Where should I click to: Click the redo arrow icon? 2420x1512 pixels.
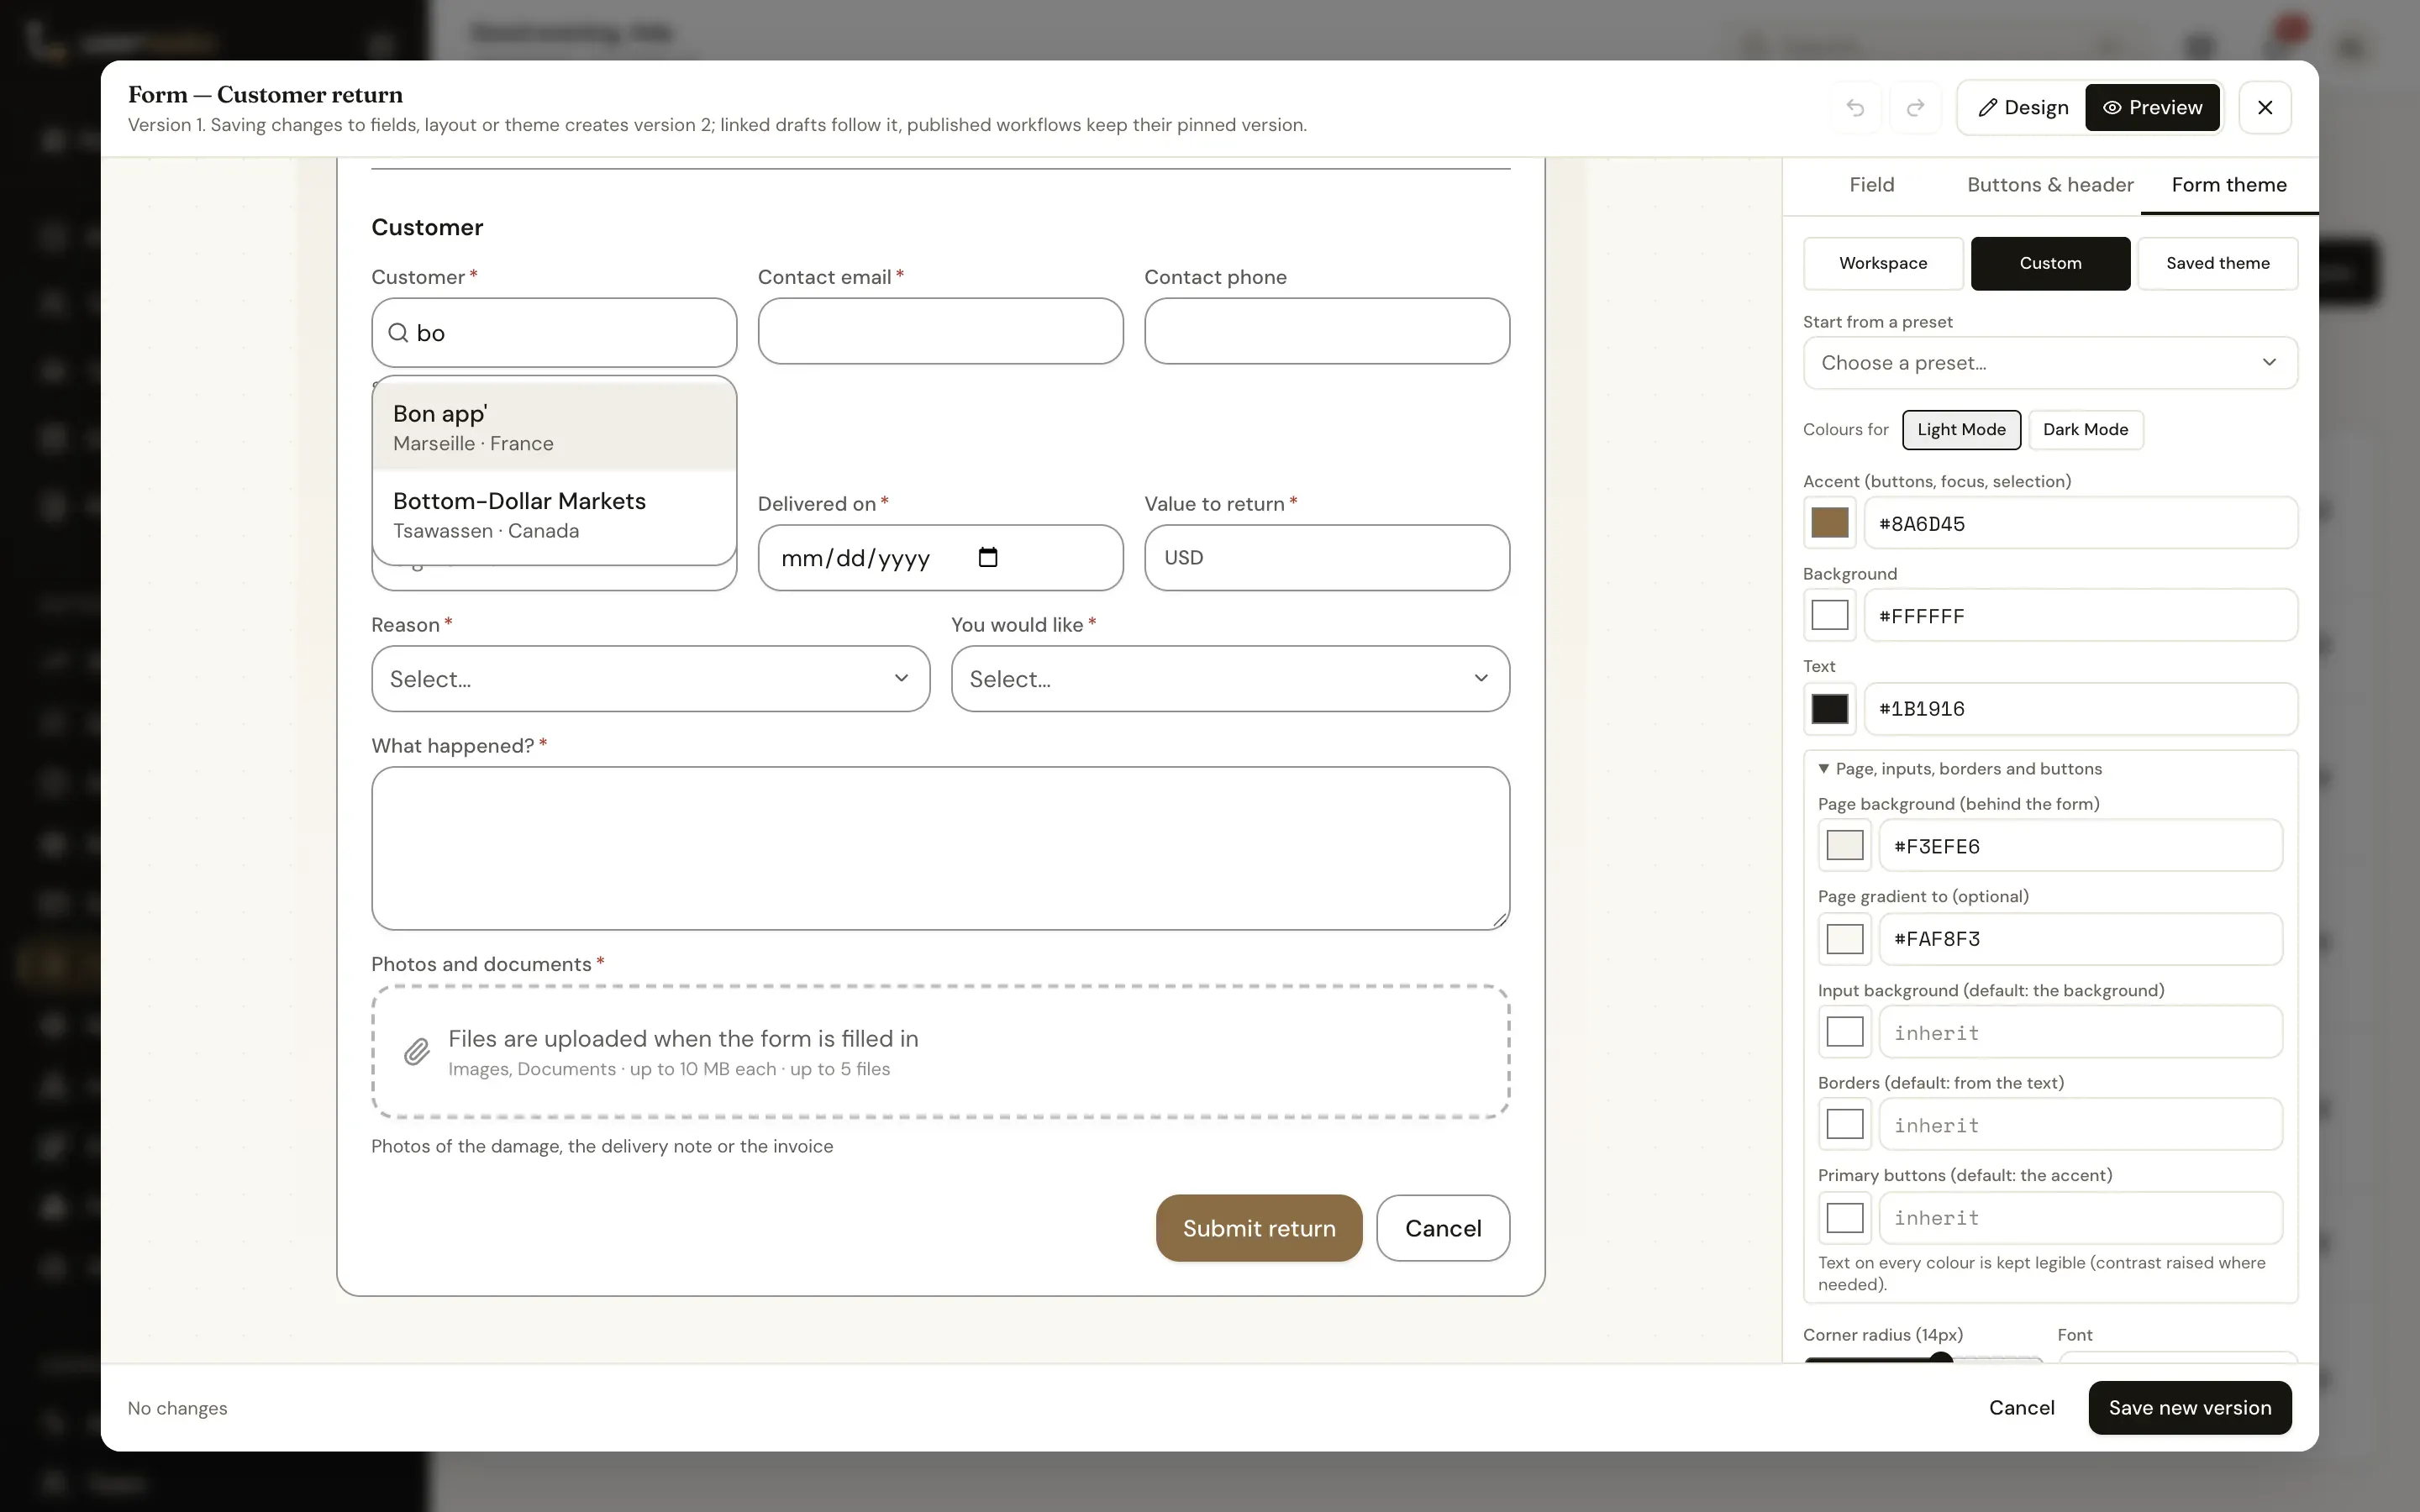coord(1915,107)
